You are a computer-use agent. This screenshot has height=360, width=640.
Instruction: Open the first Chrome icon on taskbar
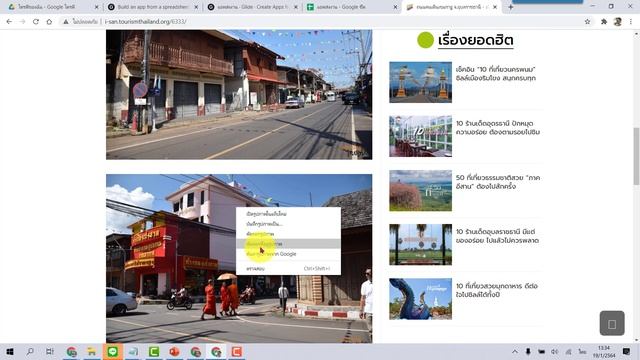pyautogui.click(x=71, y=351)
